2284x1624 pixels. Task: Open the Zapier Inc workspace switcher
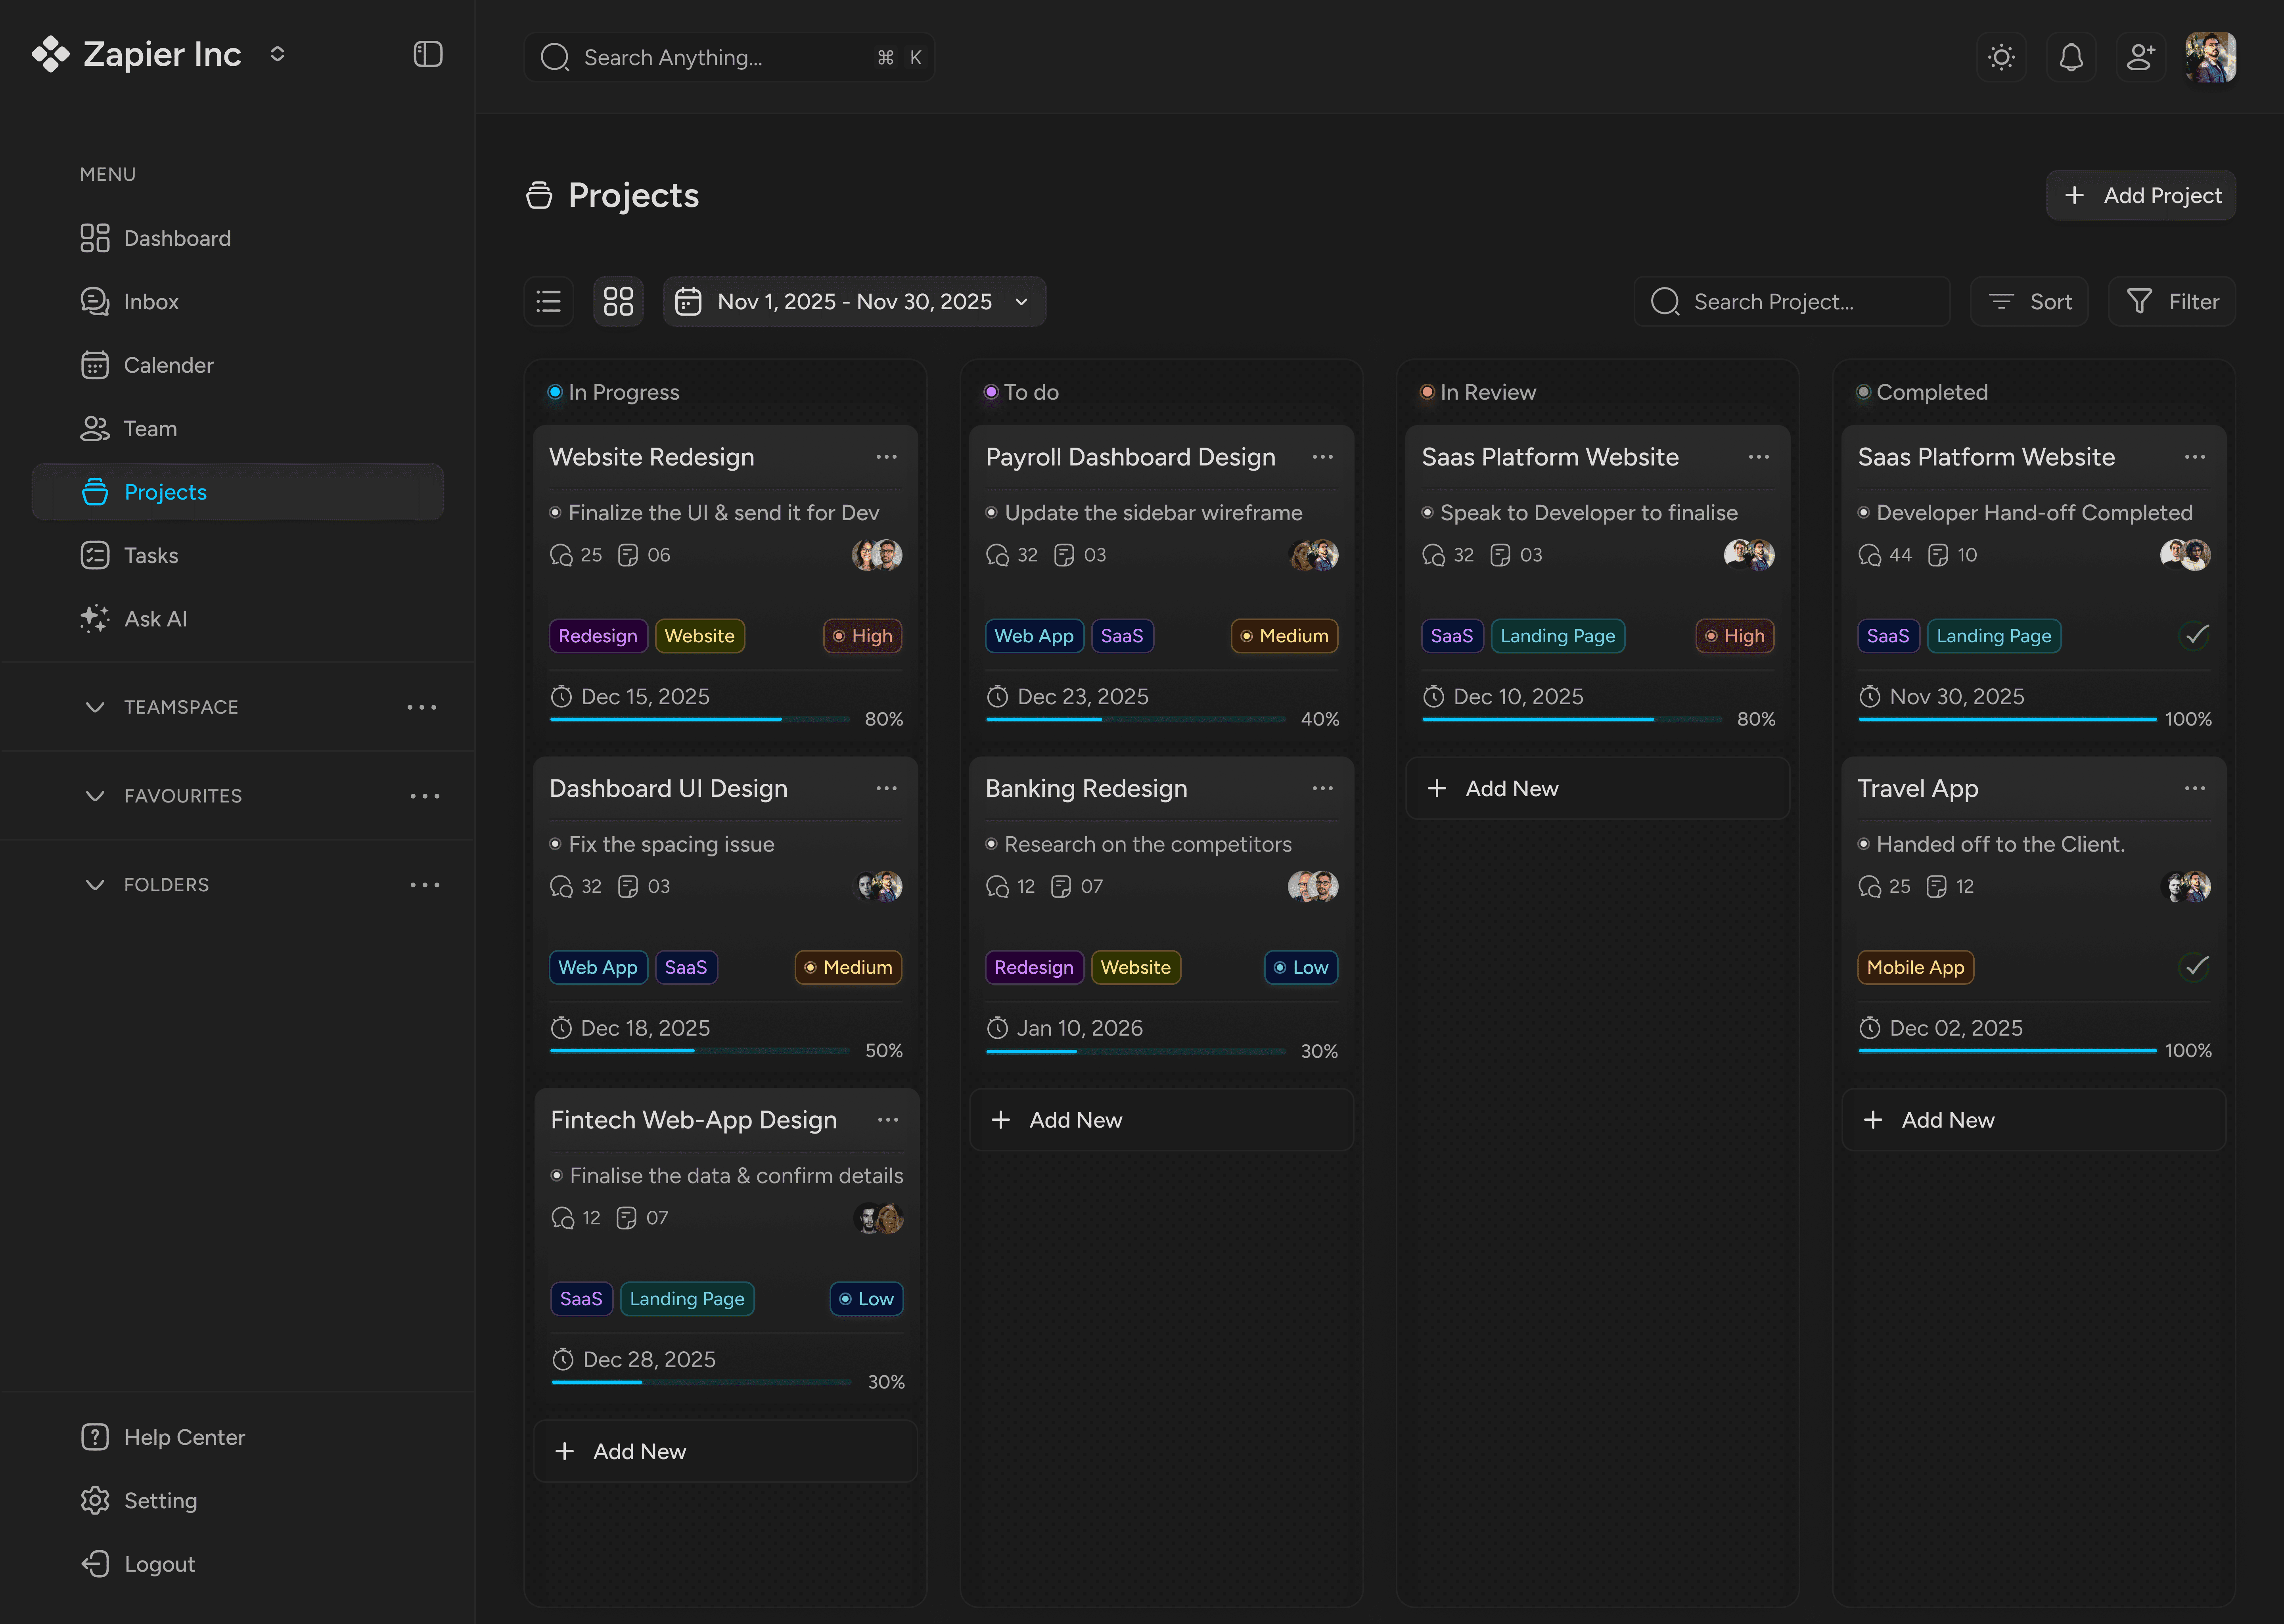tap(277, 54)
